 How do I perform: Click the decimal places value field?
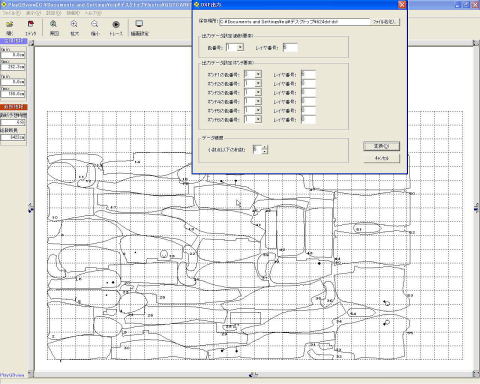257,149
